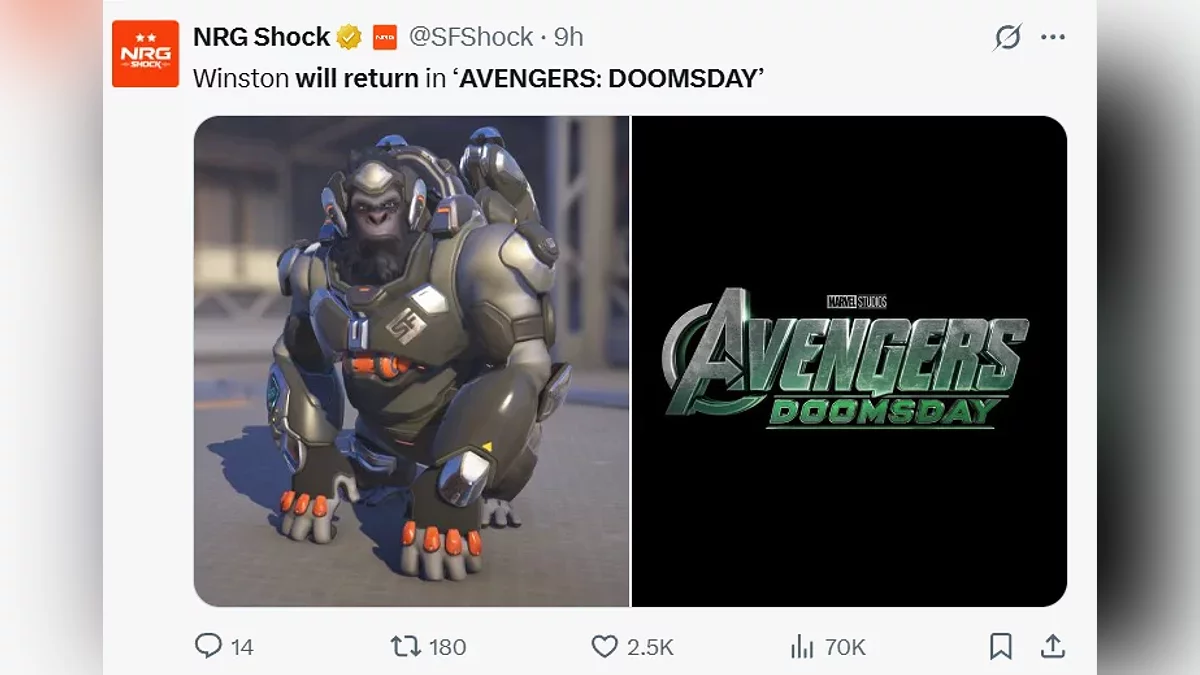Screen dimensions: 1200x675
Task: Repost the tweet using retweet icon
Action: click(x=405, y=646)
